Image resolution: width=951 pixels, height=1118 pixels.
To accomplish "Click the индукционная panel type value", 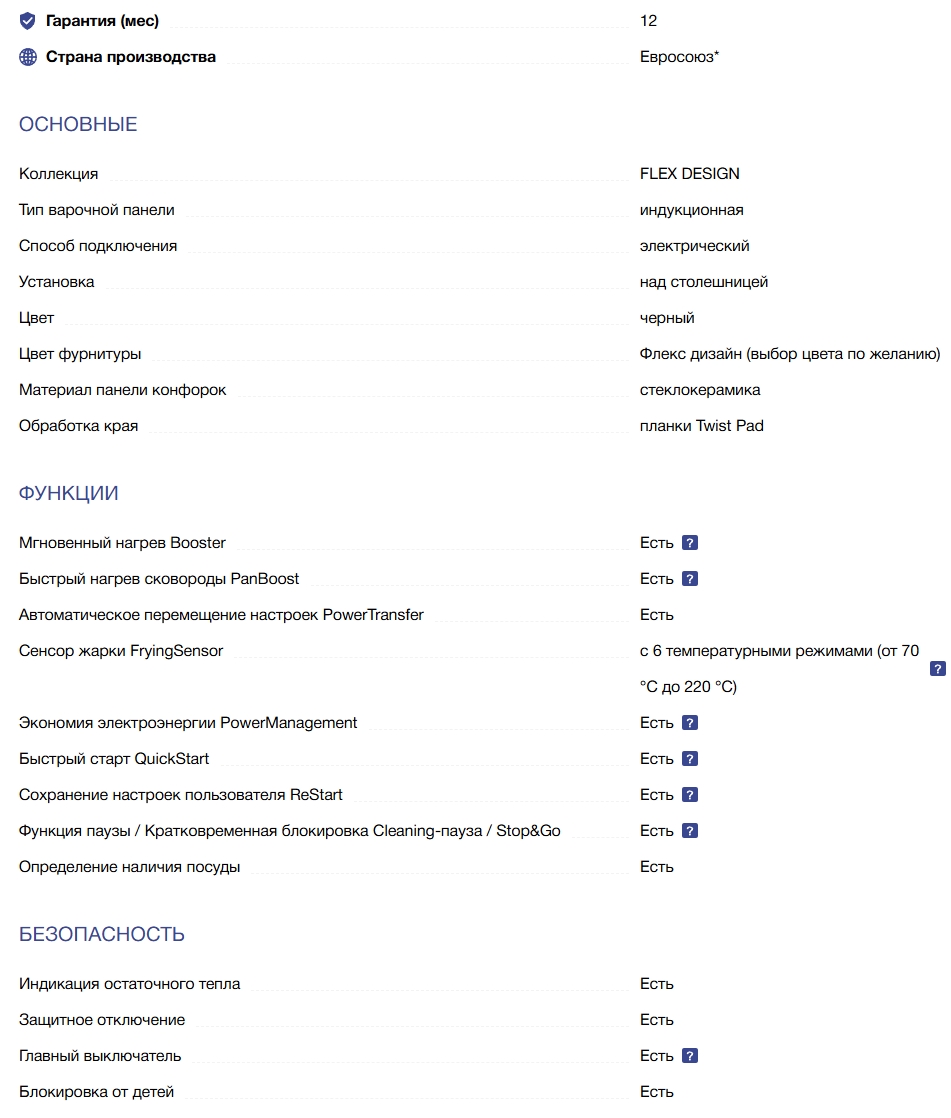I will [691, 210].
